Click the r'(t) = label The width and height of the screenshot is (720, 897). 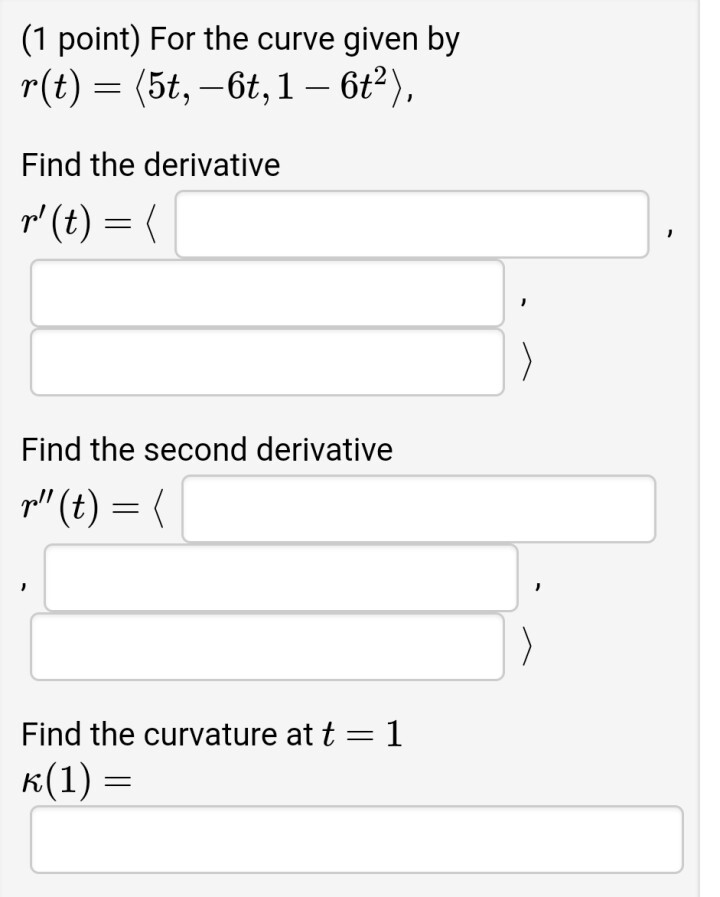[89, 224]
